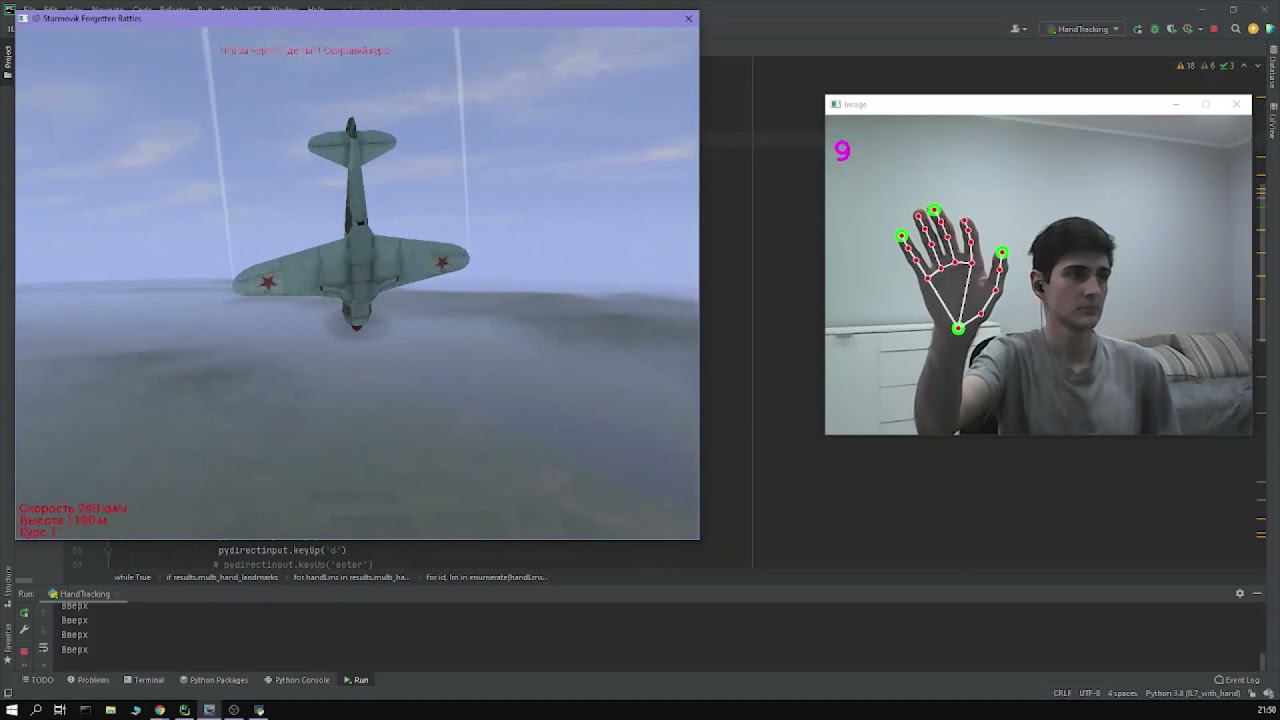Stop HandTracking using the red toolbar square
This screenshot has height=720, width=1280.
point(1214,29)
